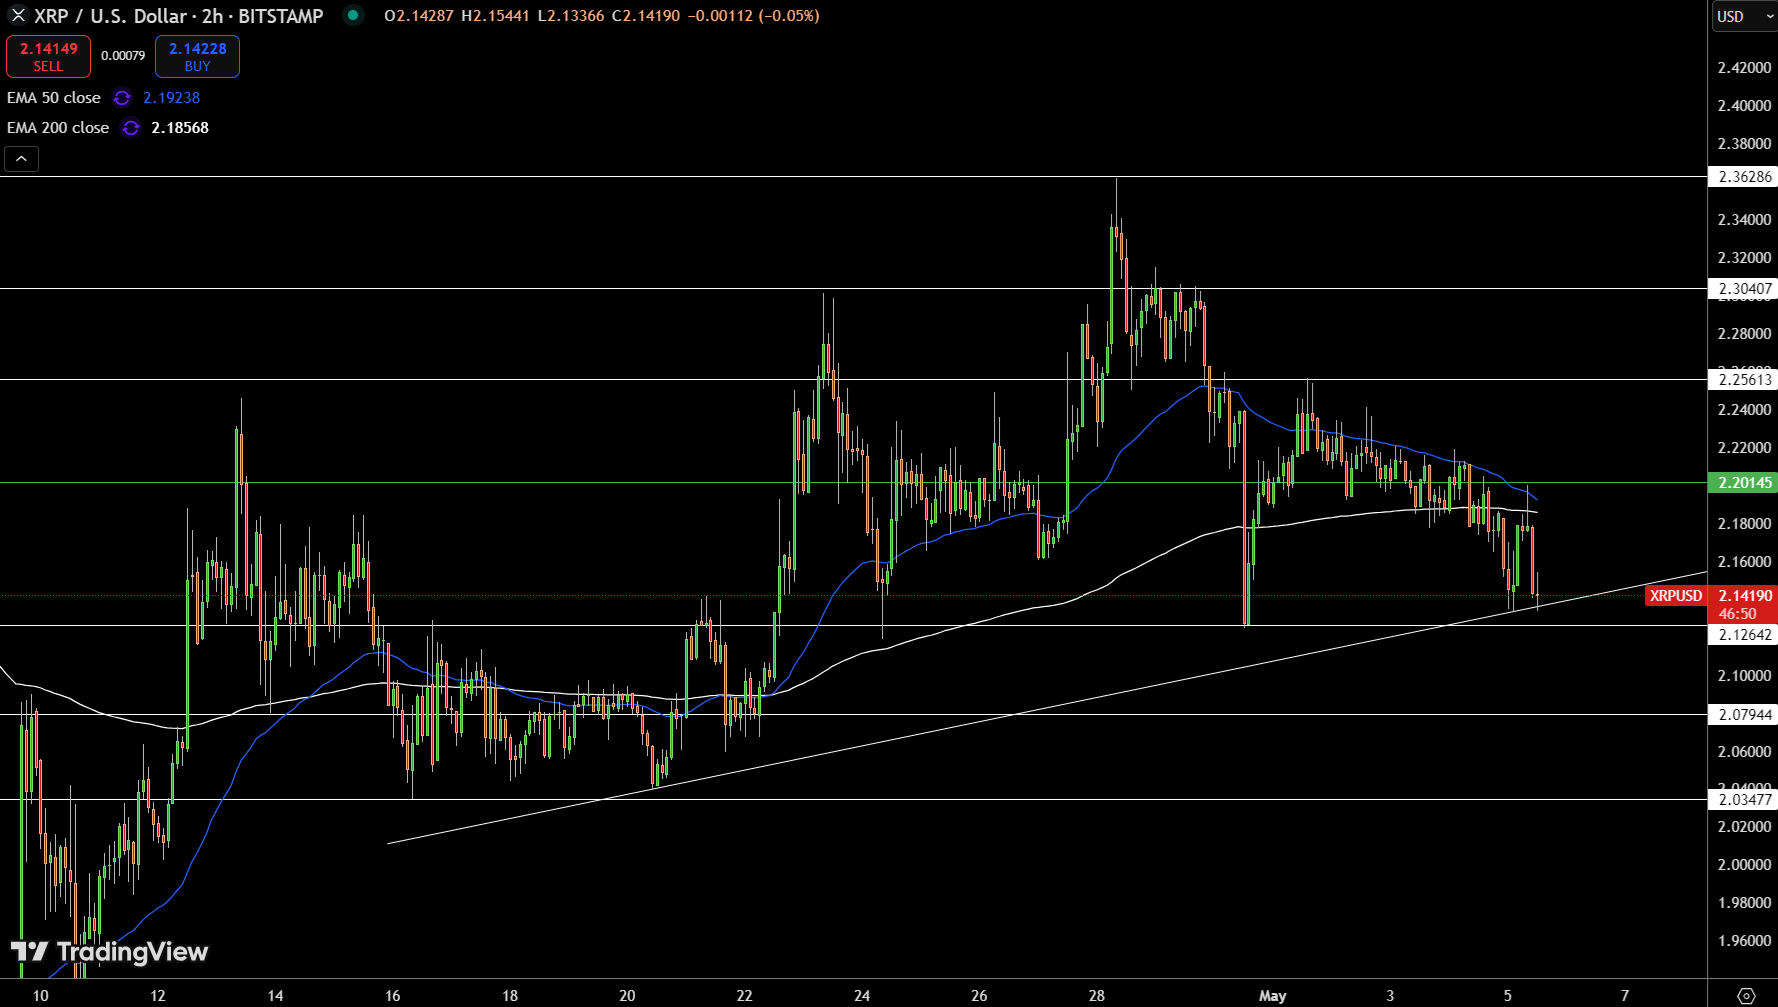Click the close value C2.14190 in header

click(646, 16)
